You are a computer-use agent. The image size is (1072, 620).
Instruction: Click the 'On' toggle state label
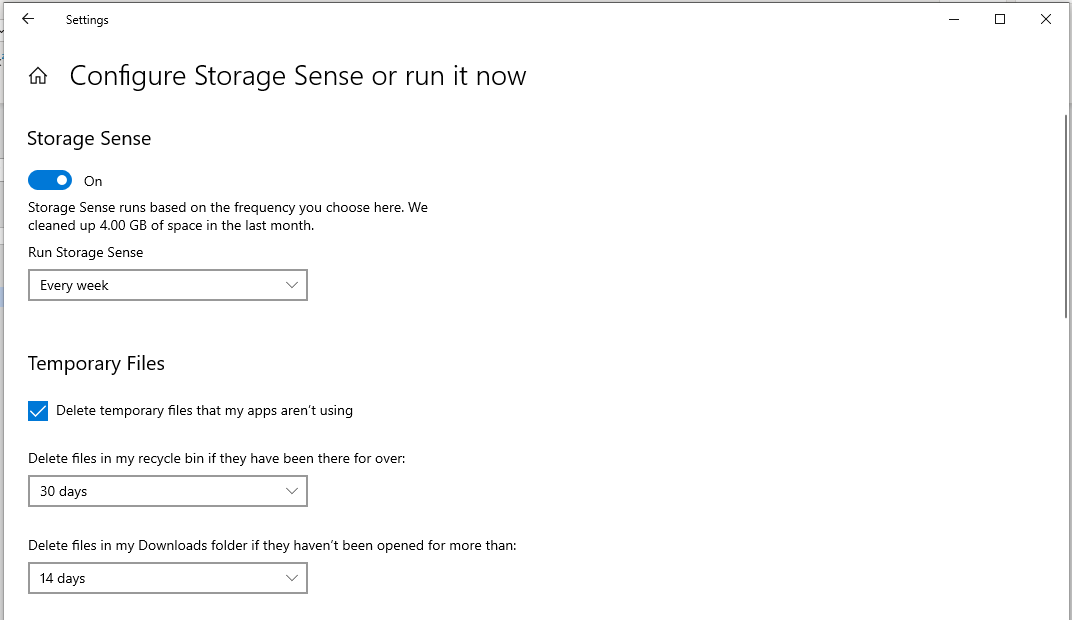pyautogui.click(x=93, y=181)
